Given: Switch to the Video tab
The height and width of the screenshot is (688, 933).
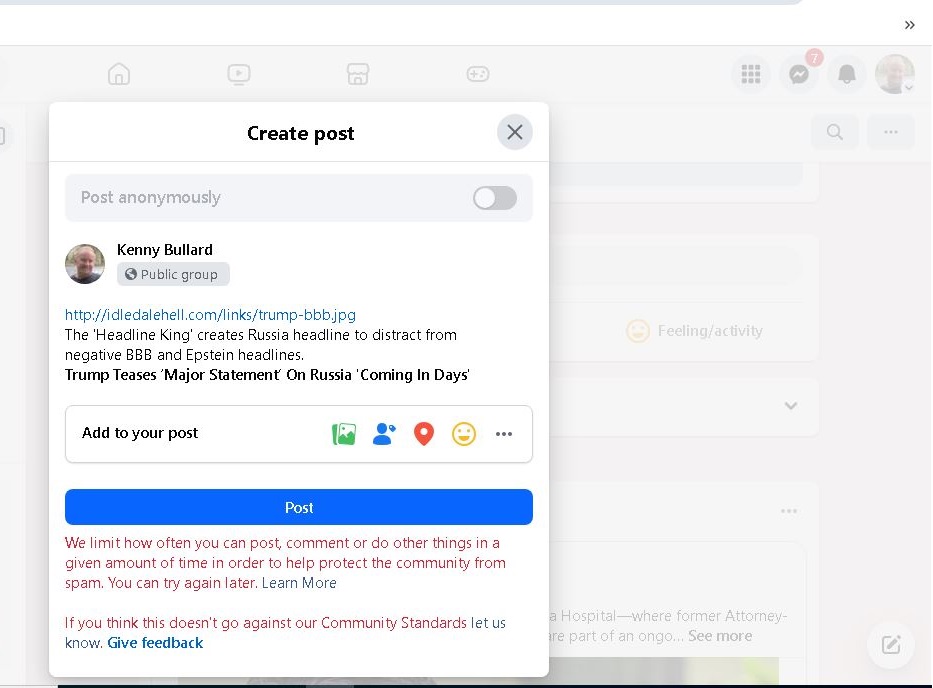Looking at the screenshot, I should click(x=238, y=74).
